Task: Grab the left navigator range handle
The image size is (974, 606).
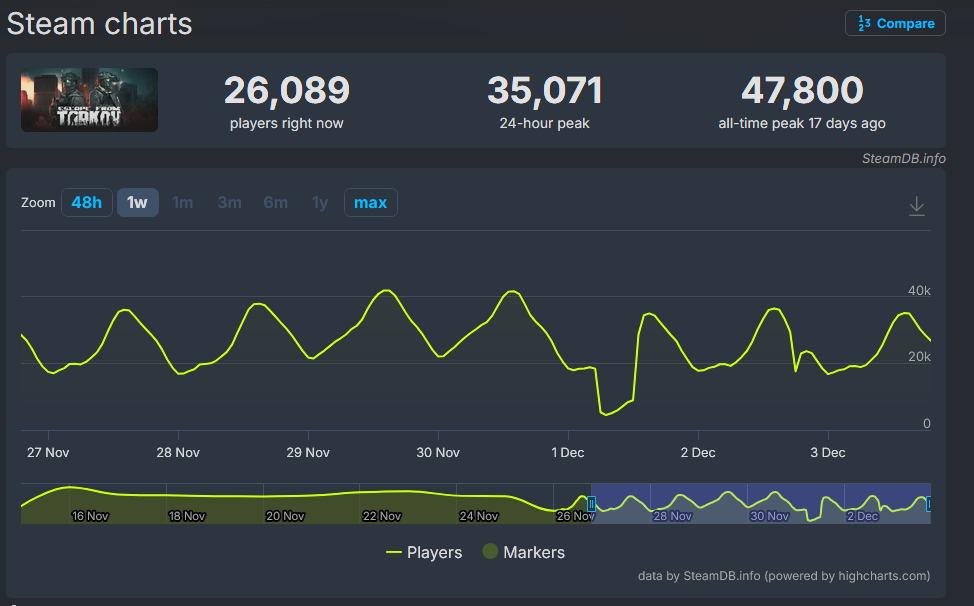Action: pyautogui.click(x=591, y=504)
